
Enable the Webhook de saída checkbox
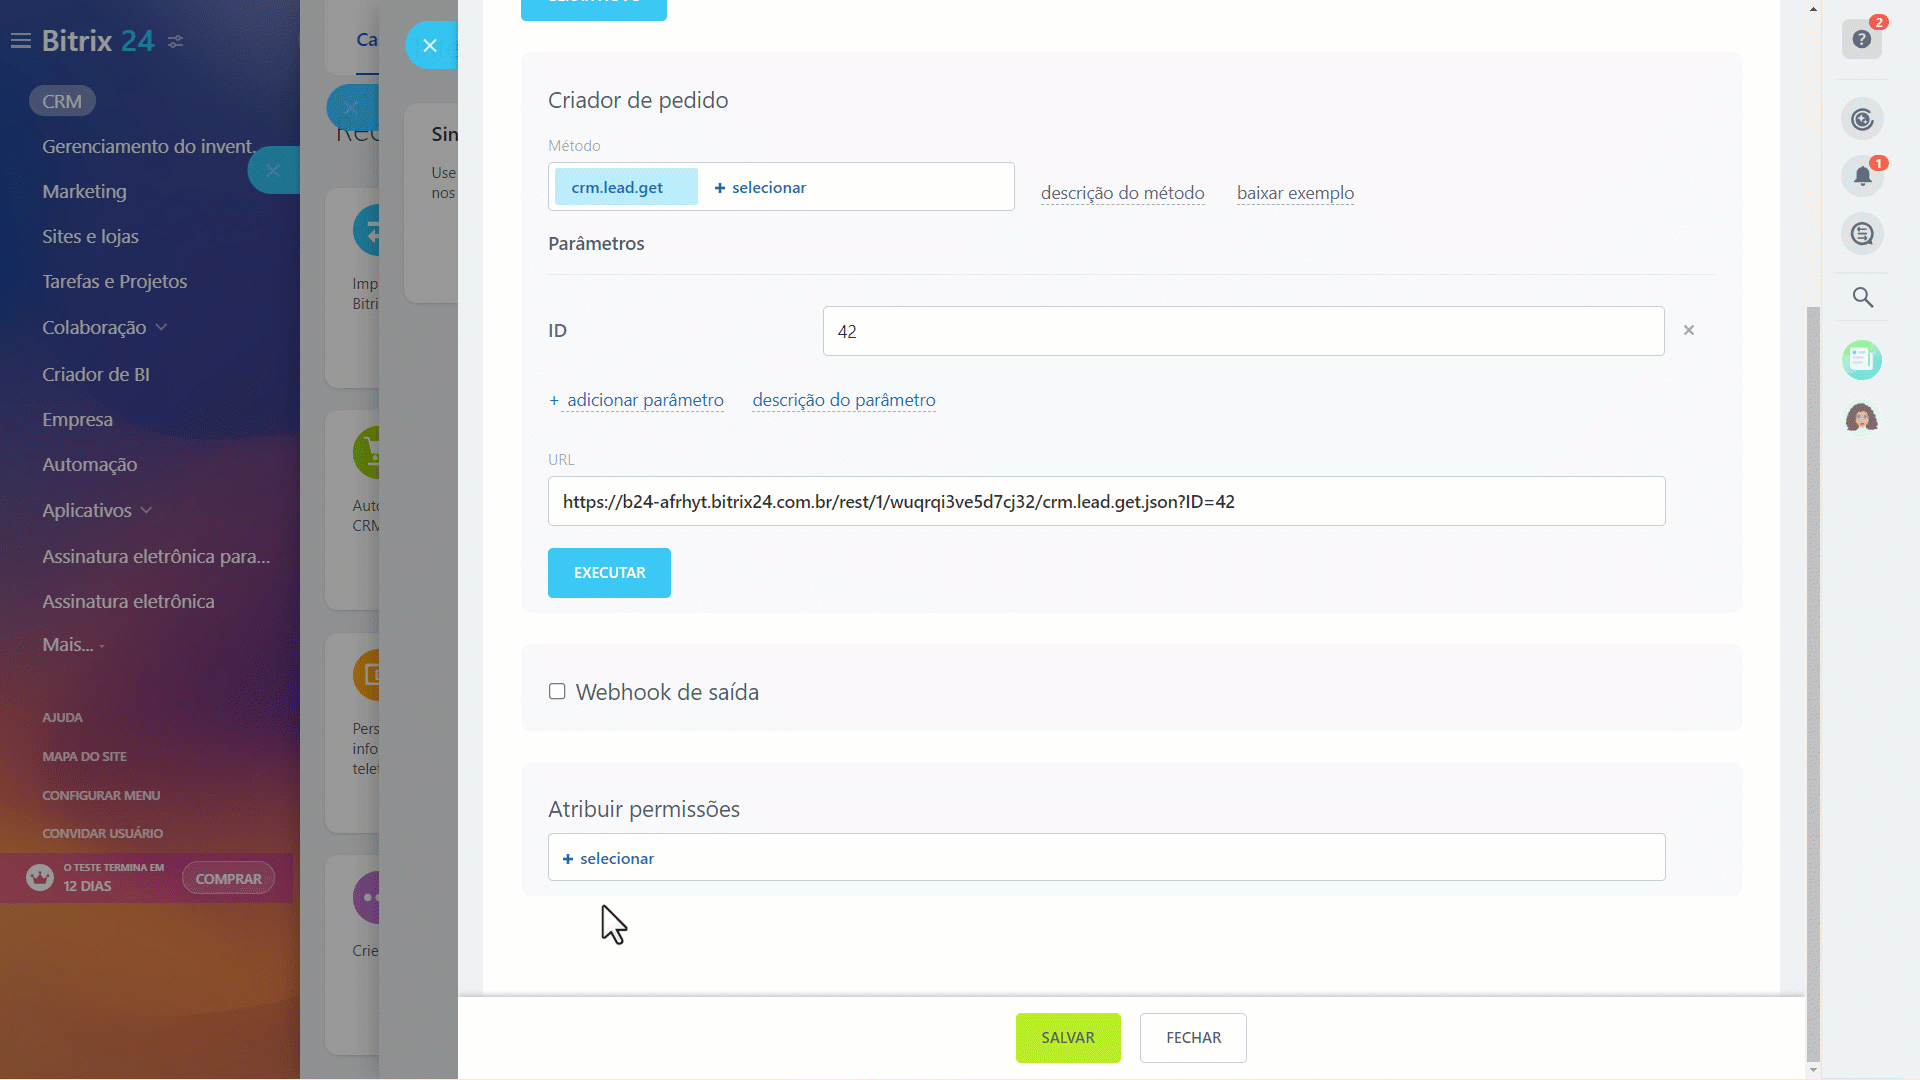pos(557,690)
